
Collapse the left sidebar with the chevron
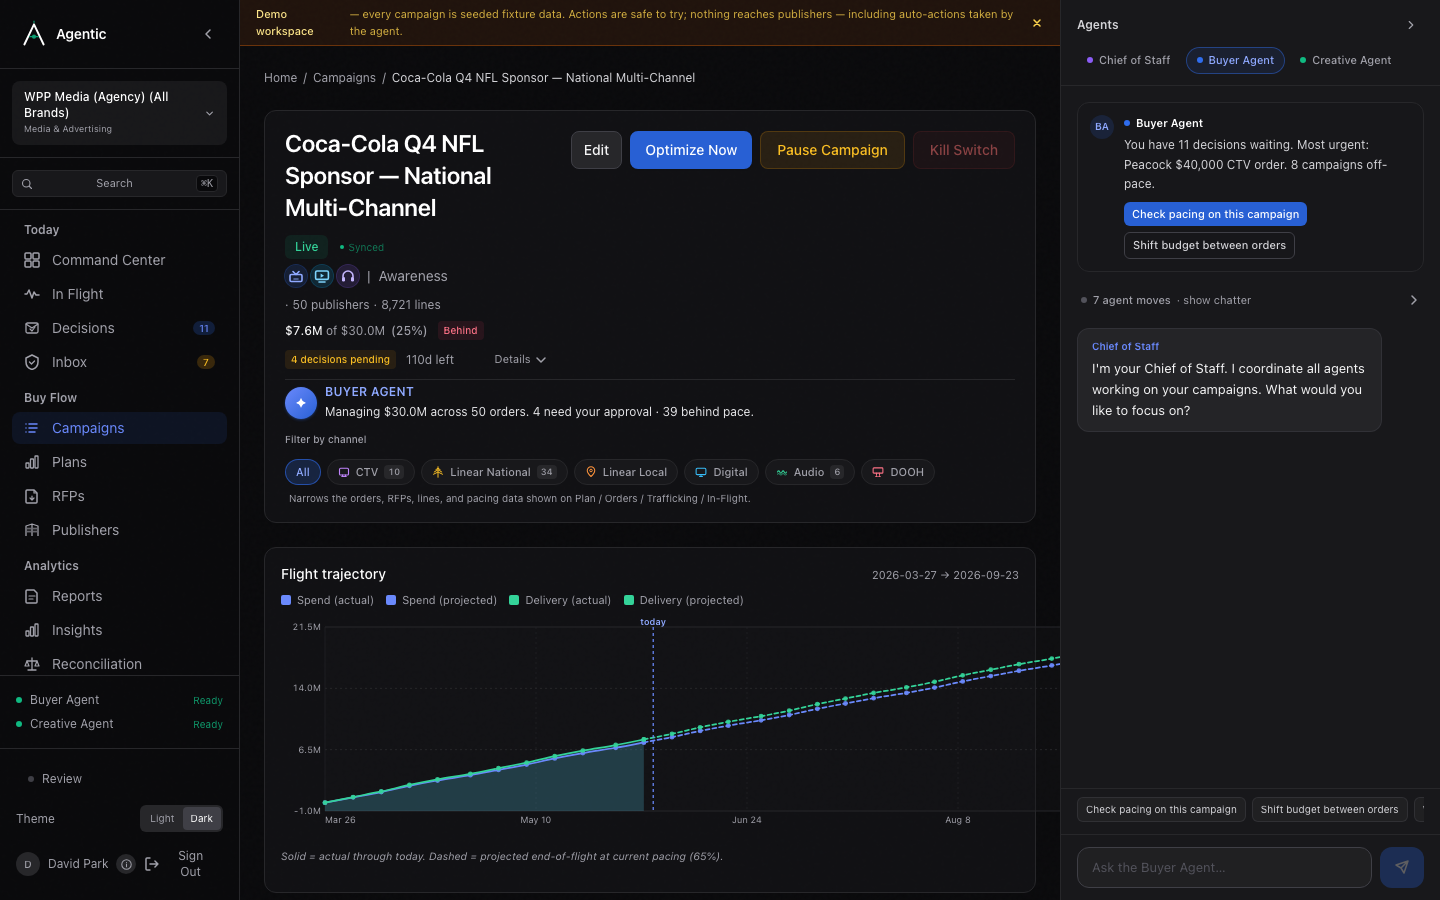click(208, 34)
